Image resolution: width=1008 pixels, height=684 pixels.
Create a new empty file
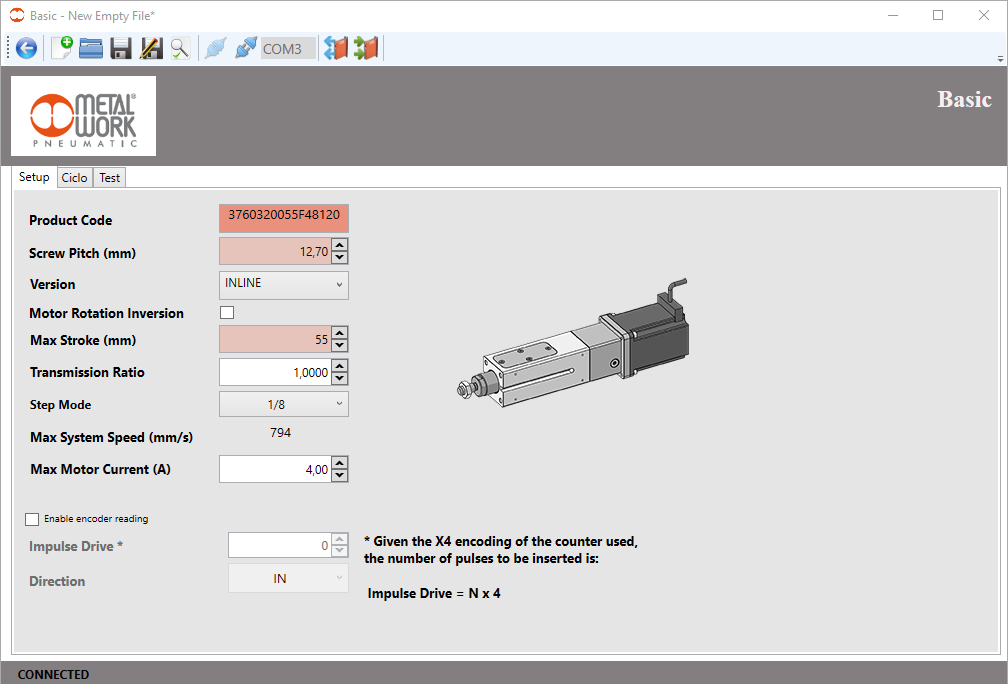(62, 48)
